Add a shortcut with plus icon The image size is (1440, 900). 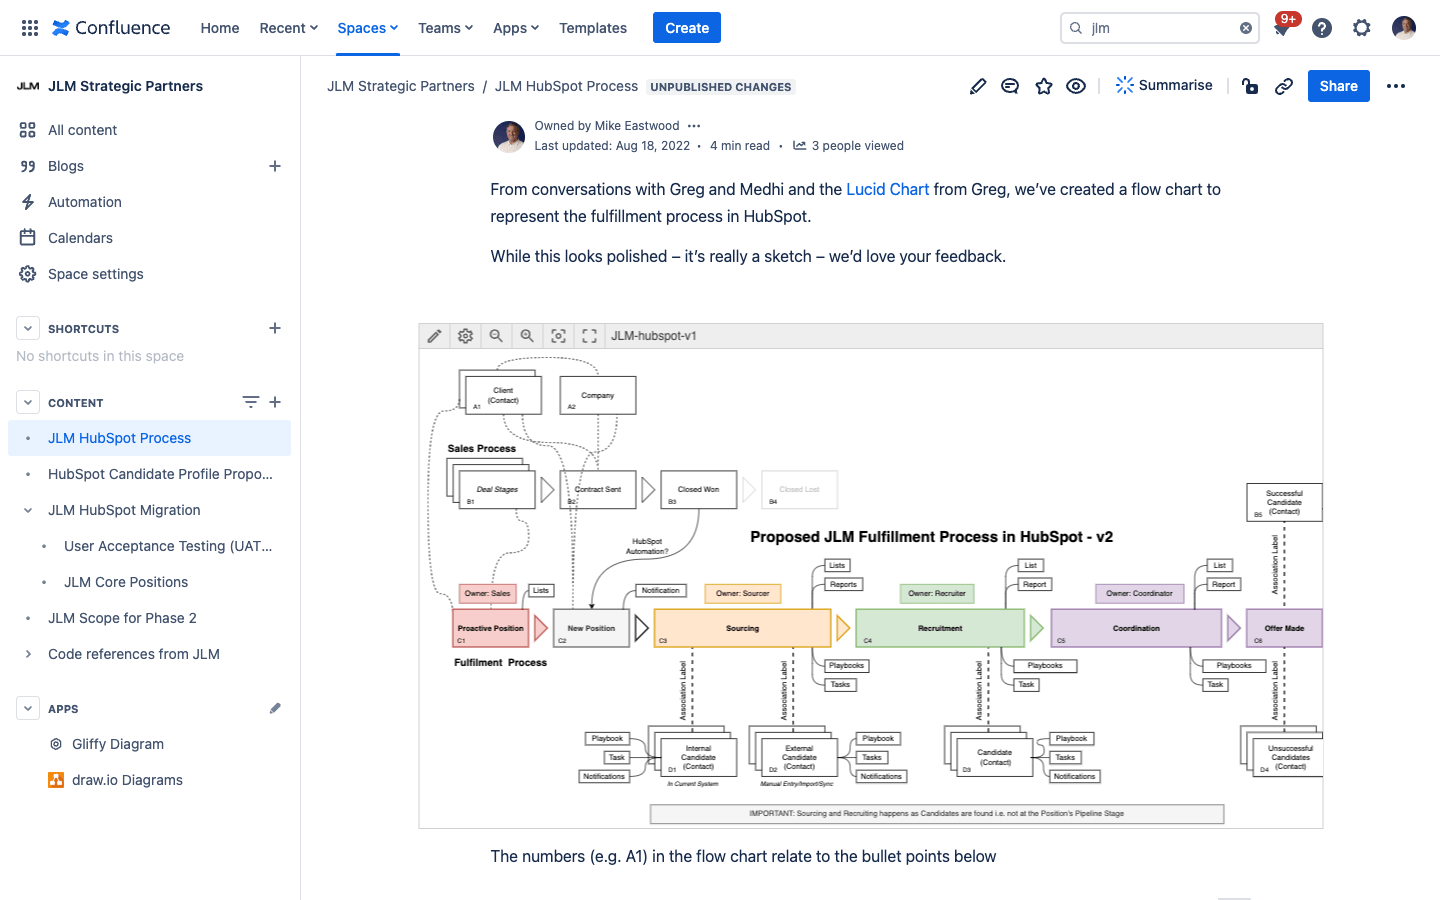tap(275, 328)
